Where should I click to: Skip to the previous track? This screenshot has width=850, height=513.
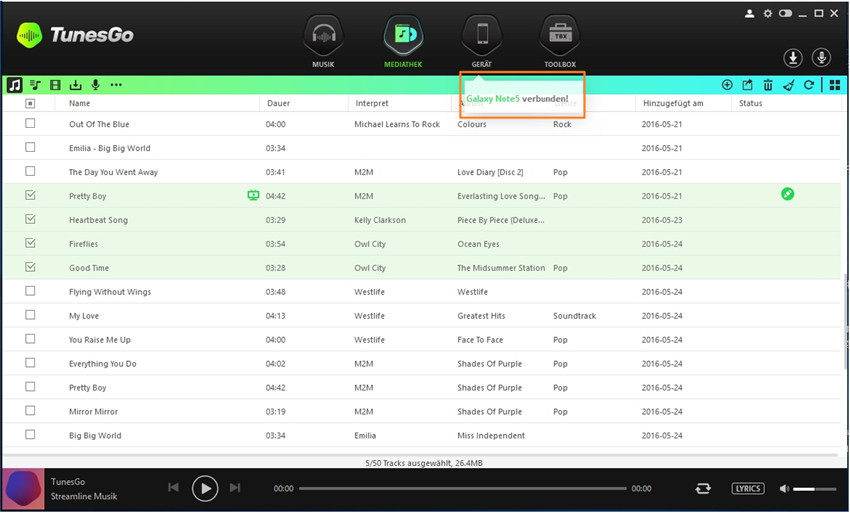[x=173, y=488]
